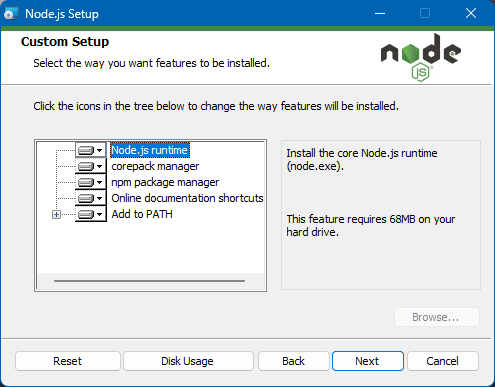Open install options dropdown for npm package manager
Image resolution: width=495 pixels, height=387 pixels.
click(x=91, y=182)
